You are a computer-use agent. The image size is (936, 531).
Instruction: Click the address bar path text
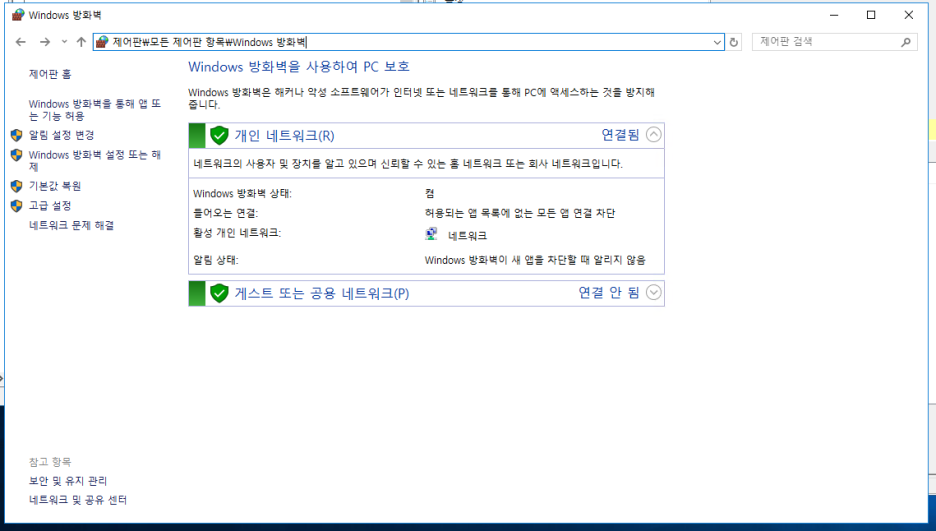pos(210,42)
